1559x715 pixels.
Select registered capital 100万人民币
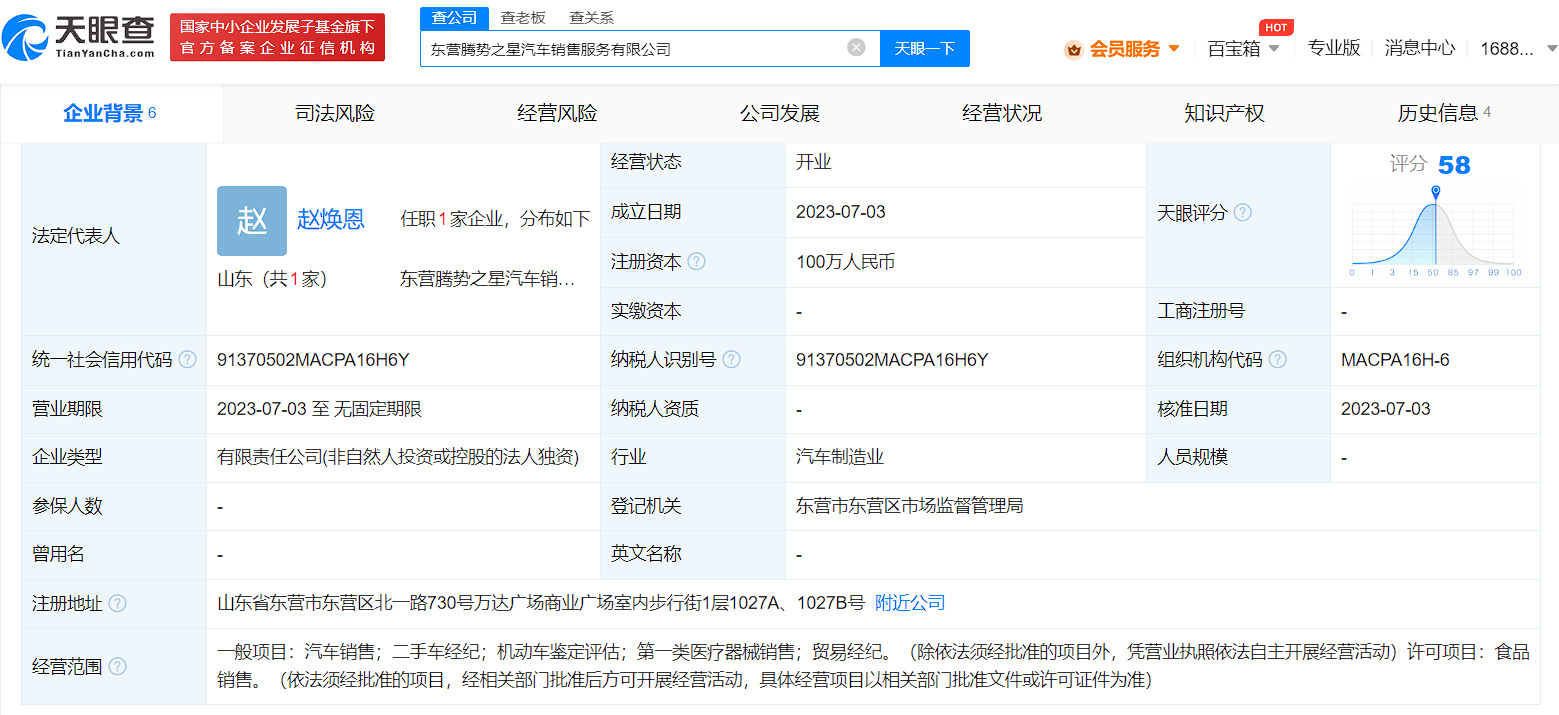tap(845, 262)
